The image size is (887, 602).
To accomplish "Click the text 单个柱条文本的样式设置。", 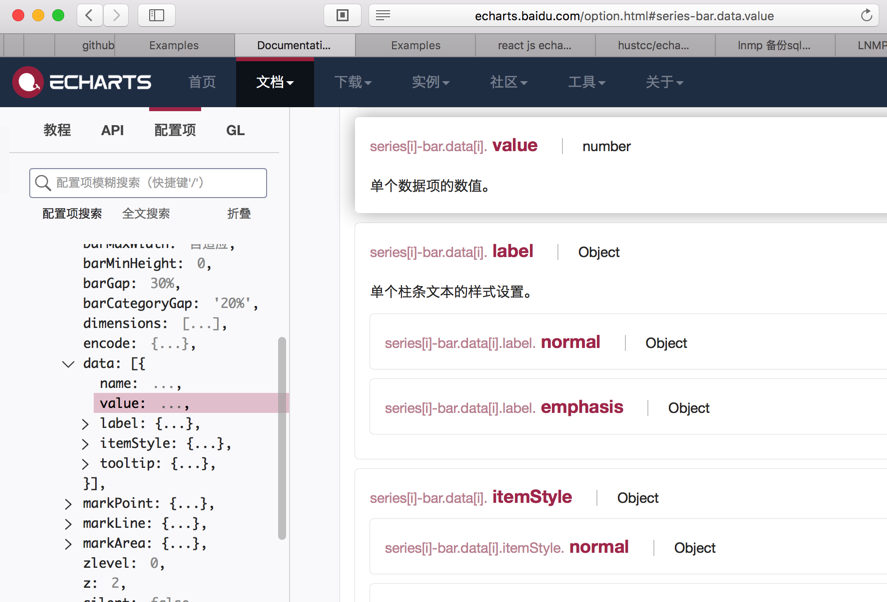I will pyautogui.click(x=451, y=292).
